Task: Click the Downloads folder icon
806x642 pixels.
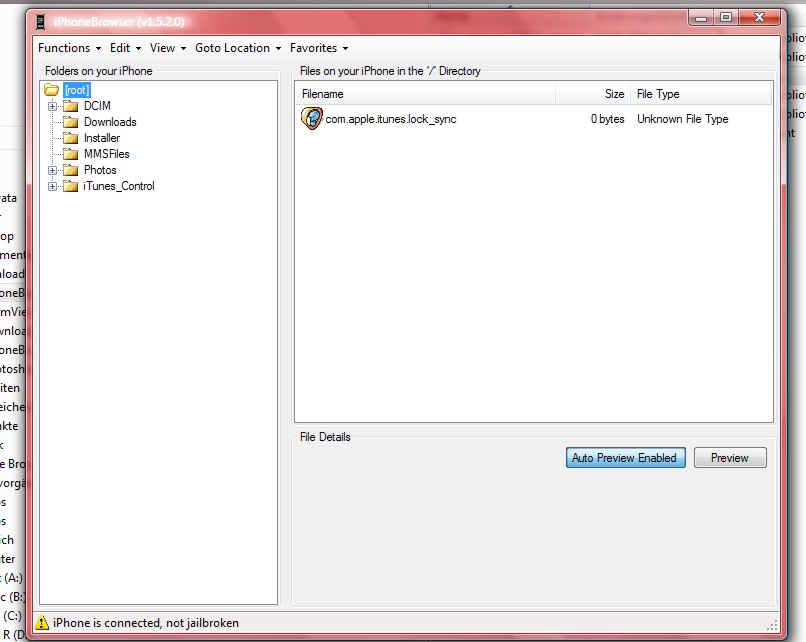Action: pyautogui.click(x=70, y=122)
